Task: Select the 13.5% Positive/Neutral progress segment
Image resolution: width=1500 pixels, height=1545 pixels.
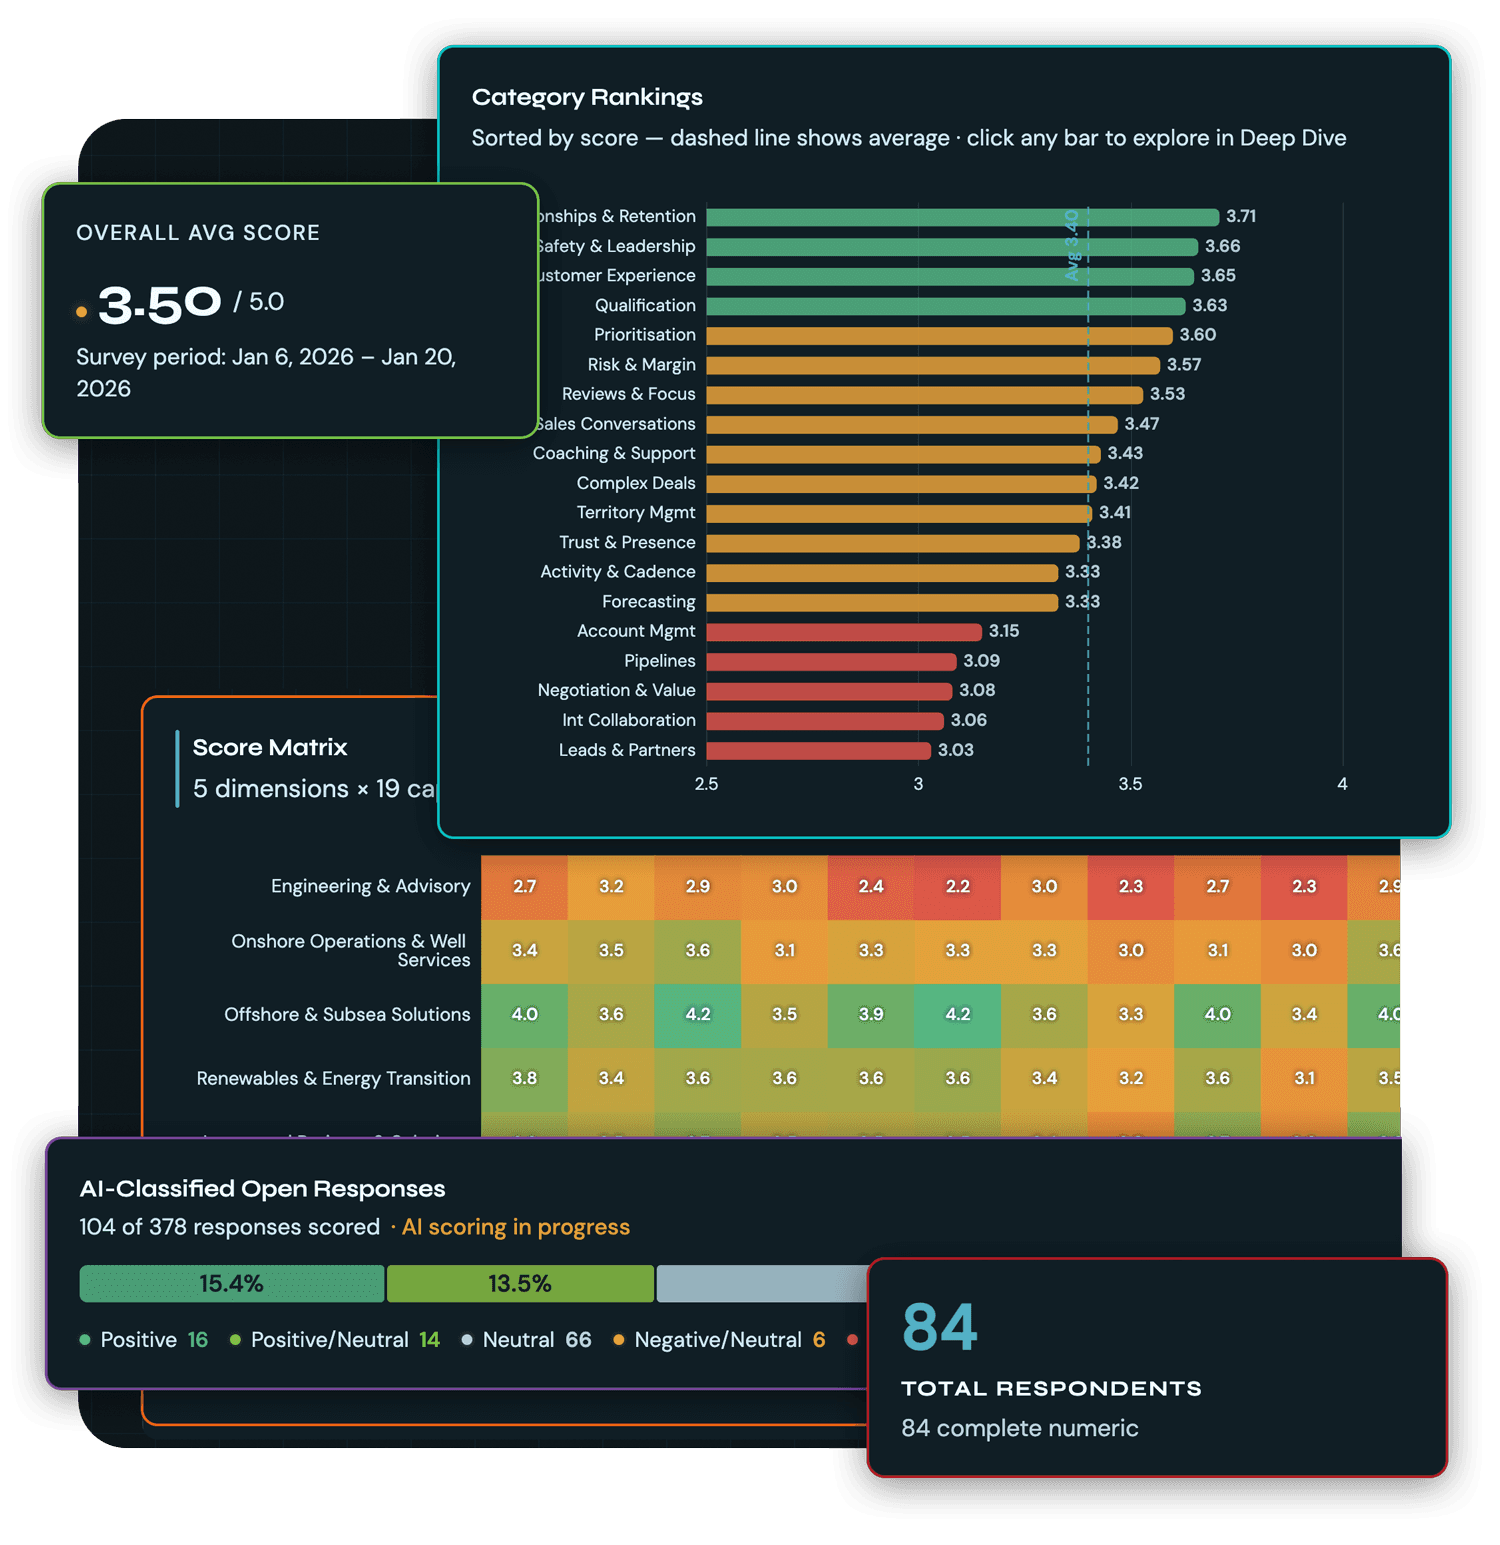Action: pos(520,1284)
